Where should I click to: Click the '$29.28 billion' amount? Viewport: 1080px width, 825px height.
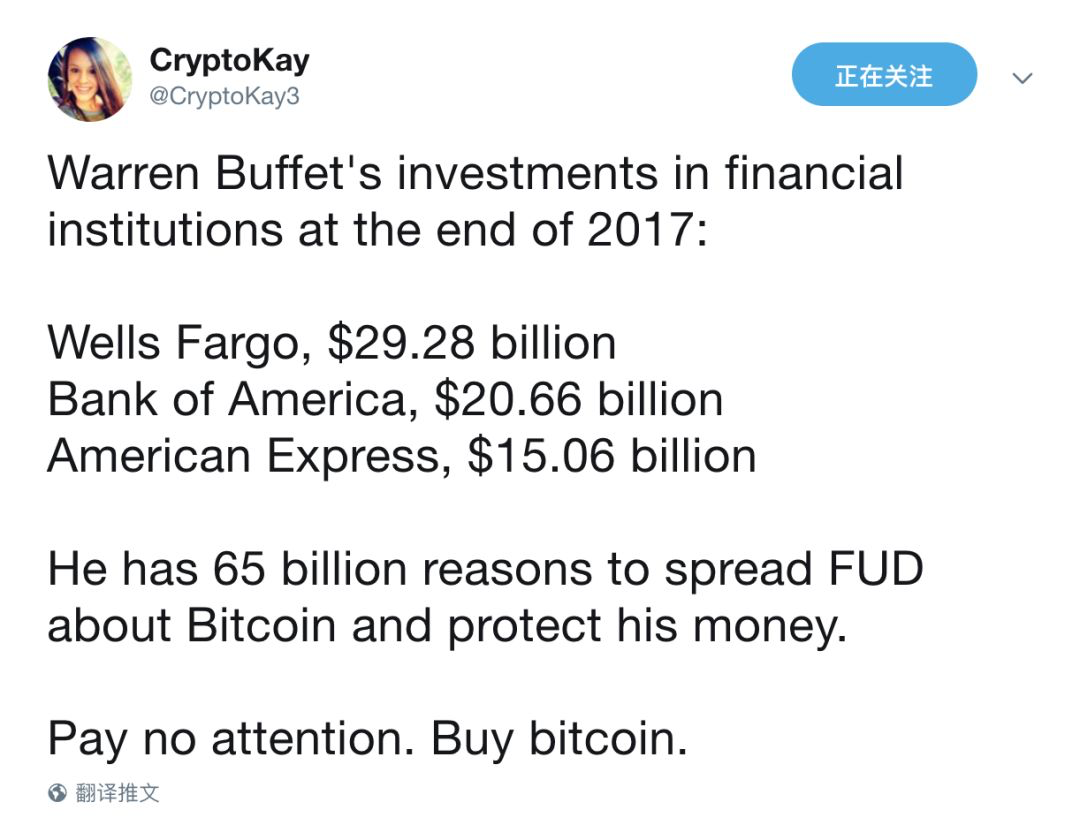click(x=471, y=342)
